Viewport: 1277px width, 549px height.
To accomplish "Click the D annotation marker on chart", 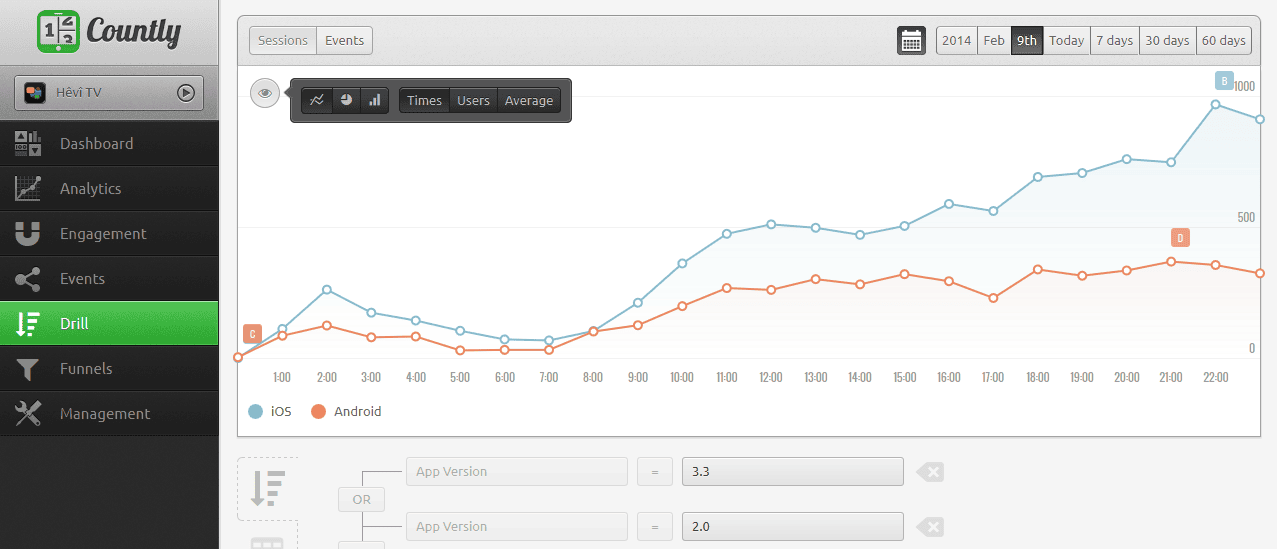I will pos(1180,238).
